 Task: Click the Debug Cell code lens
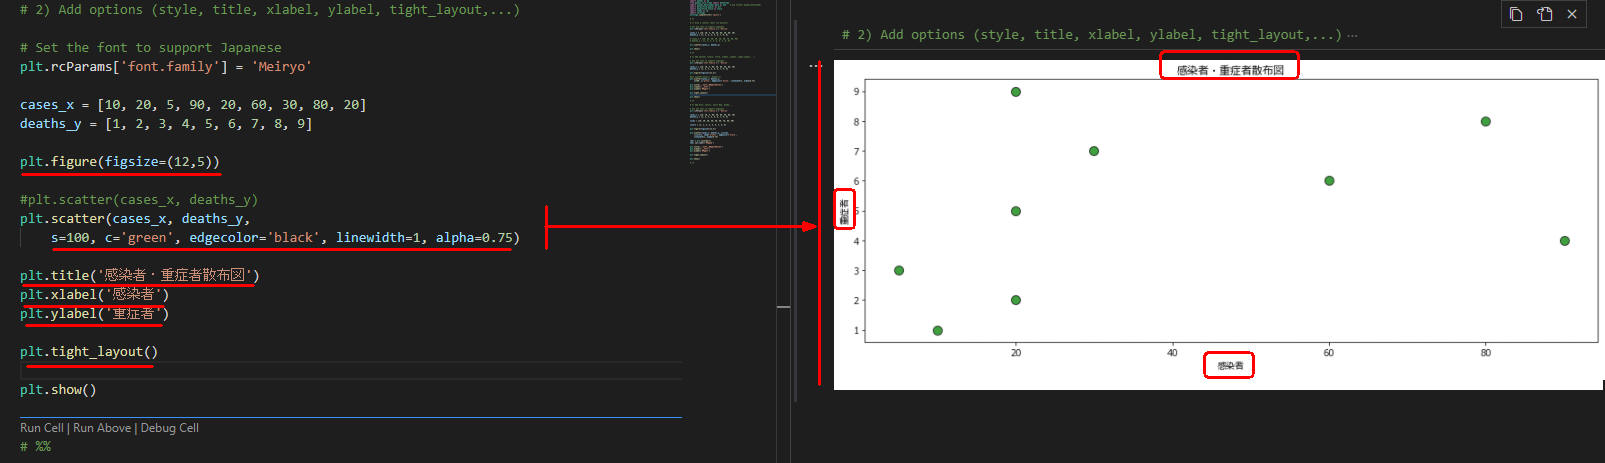coord(170,428)
